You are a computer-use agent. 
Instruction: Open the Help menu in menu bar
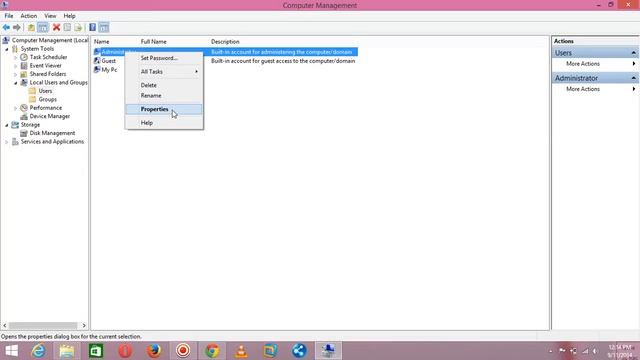tap(69, 16)
